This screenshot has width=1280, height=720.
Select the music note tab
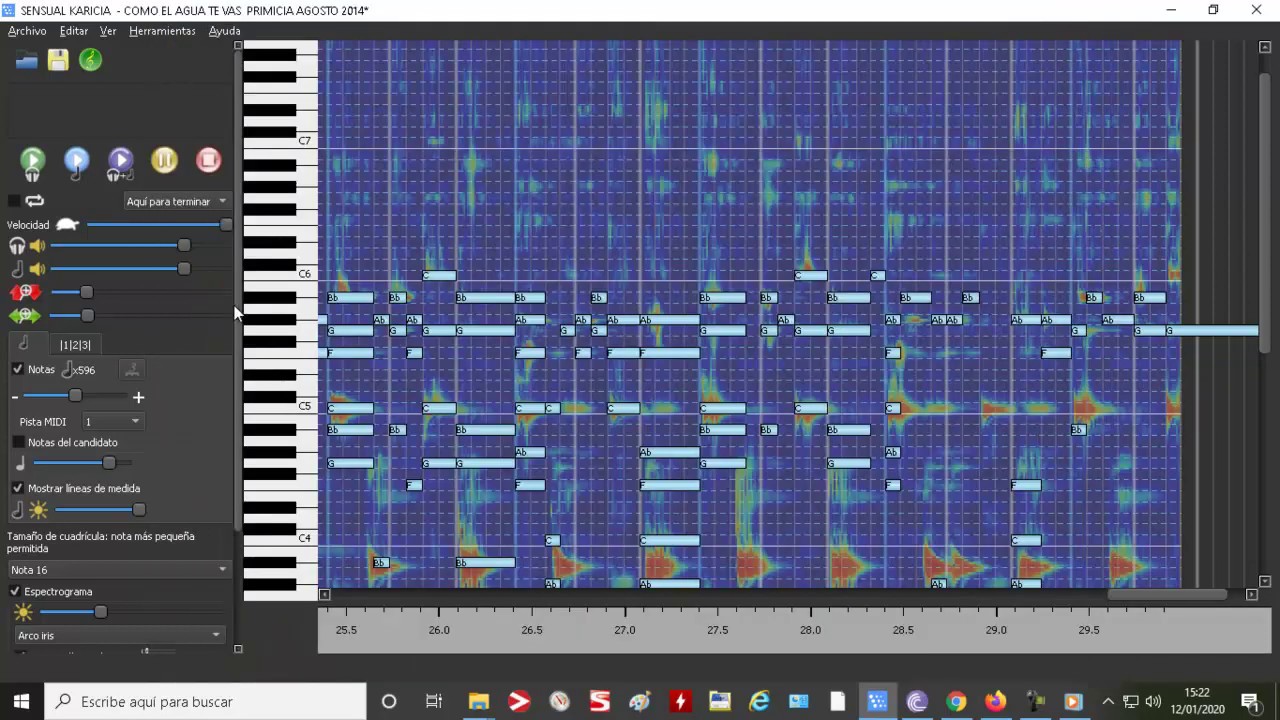point(24,343)
